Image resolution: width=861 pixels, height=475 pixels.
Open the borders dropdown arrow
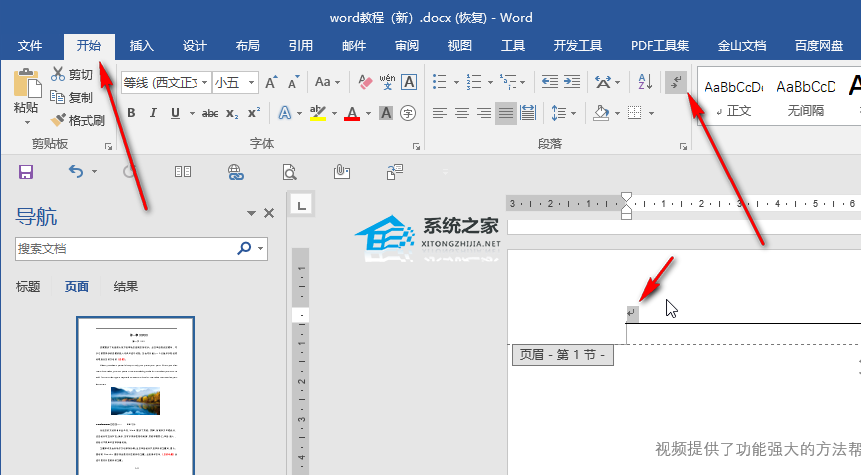coord(651,113)
